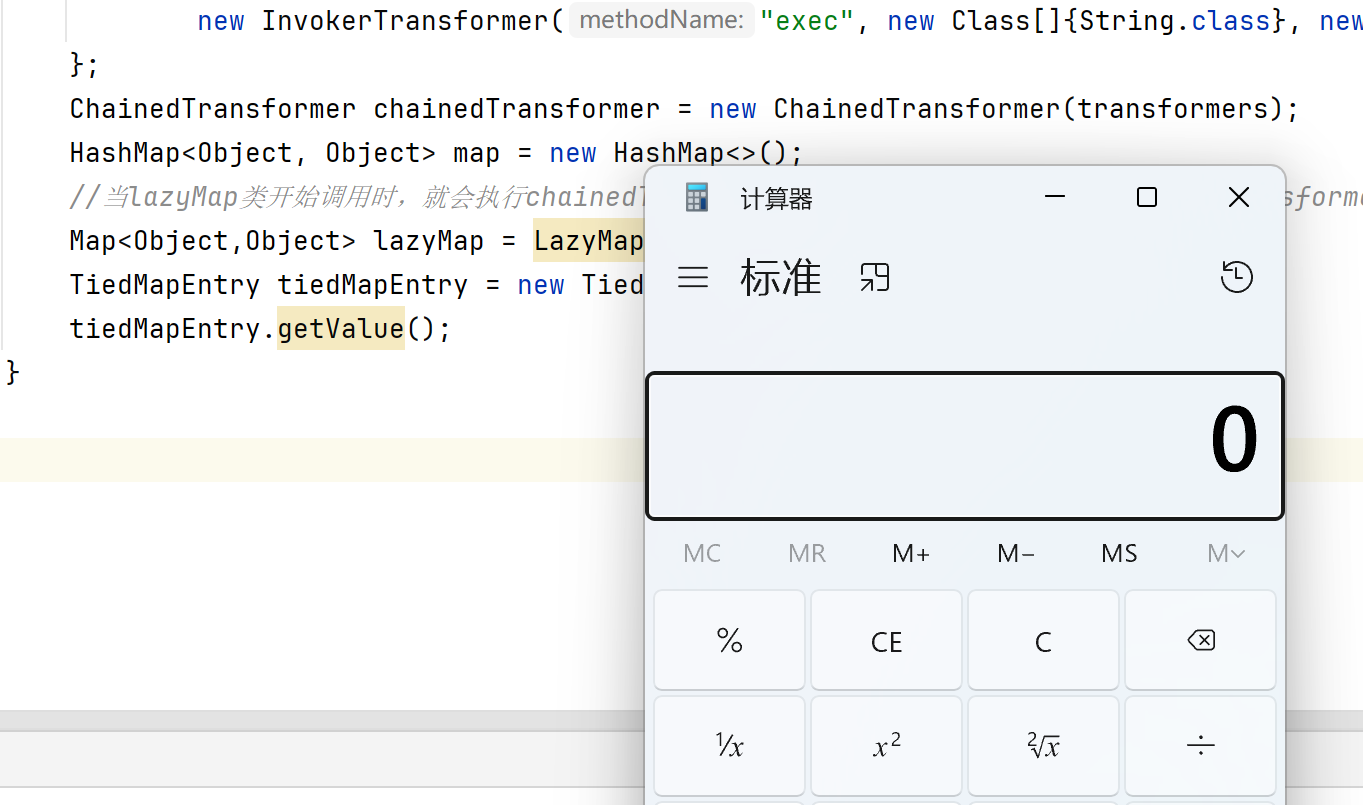This screenshot has width=1363, height=805.
Task: Click the MS memory store button
Action: (x=1119, y=554)
